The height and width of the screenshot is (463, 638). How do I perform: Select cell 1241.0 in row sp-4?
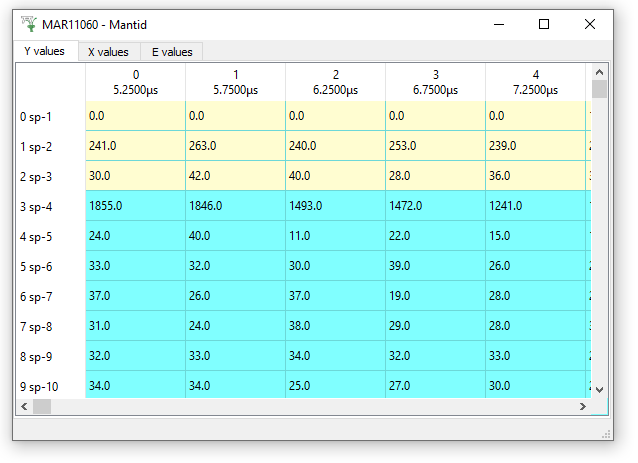535,206
